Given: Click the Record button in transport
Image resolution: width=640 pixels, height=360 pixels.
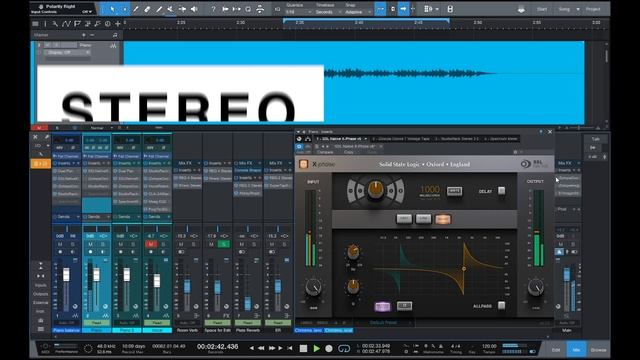Looking at the screenshot, I should [x=329, y=349].
